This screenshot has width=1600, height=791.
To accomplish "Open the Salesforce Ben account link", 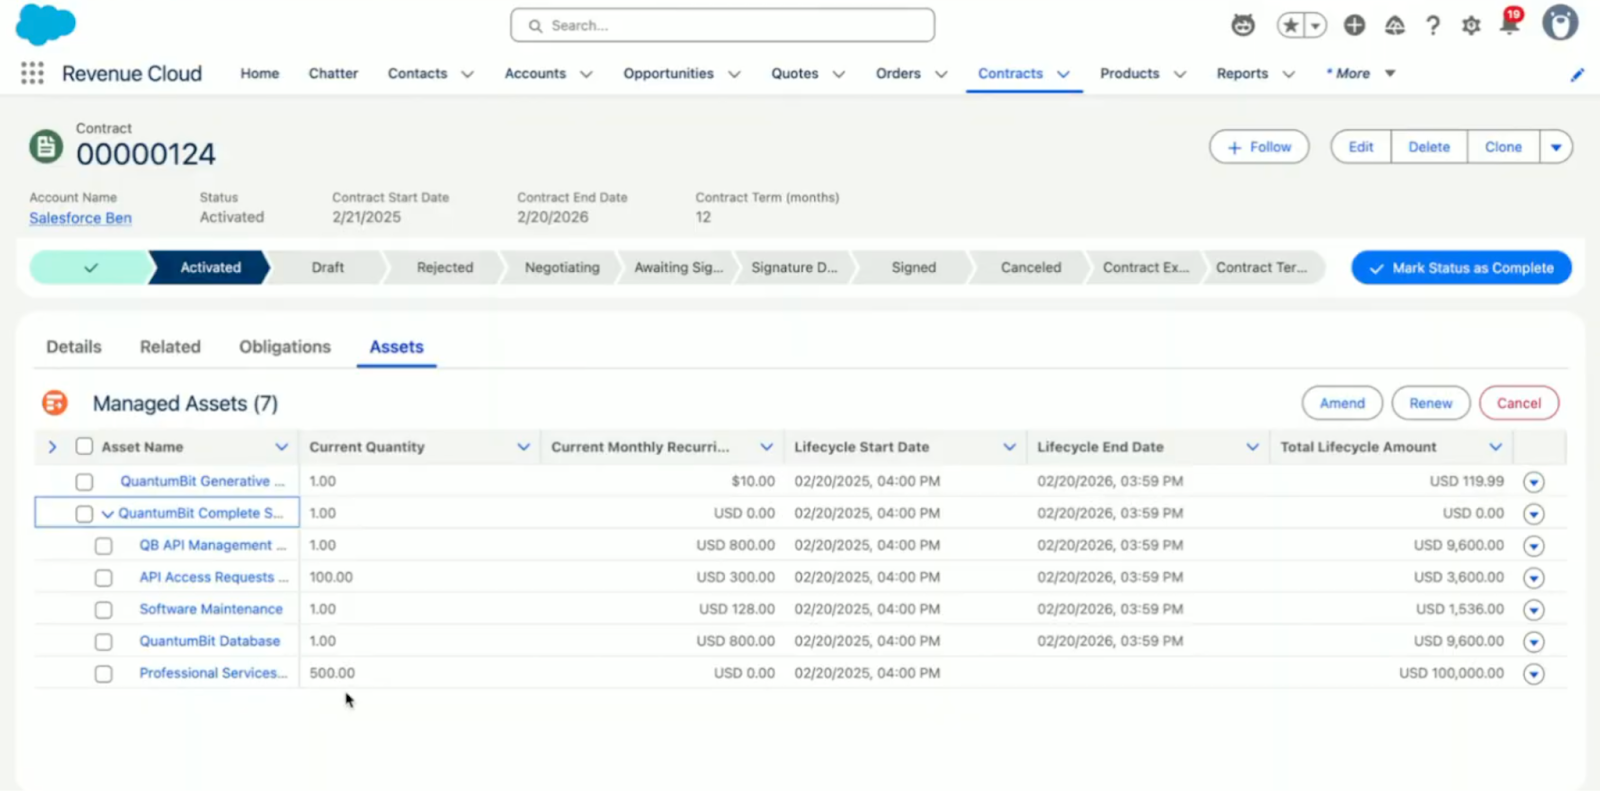I will (80, 218).
